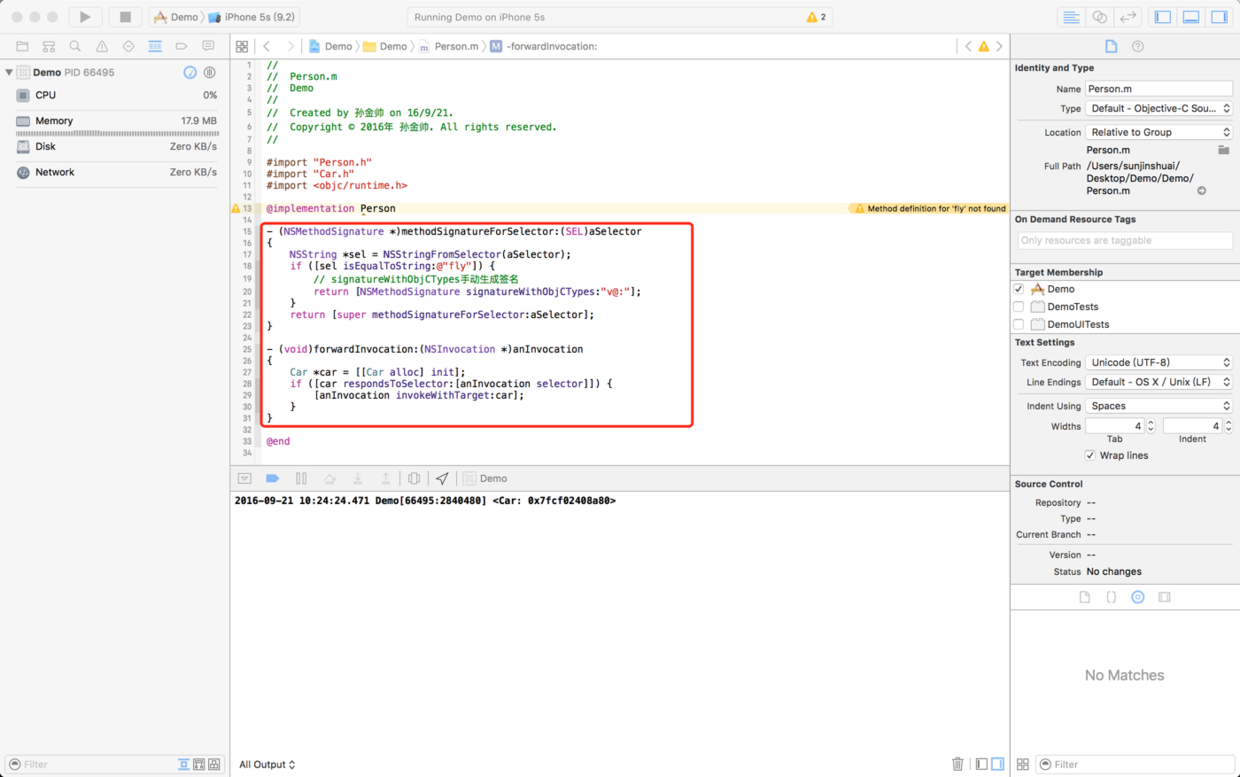This screenshot has width=1240, height=777.
Task: Open the related items grid icon in jump bar
Action: click(242, 46)
